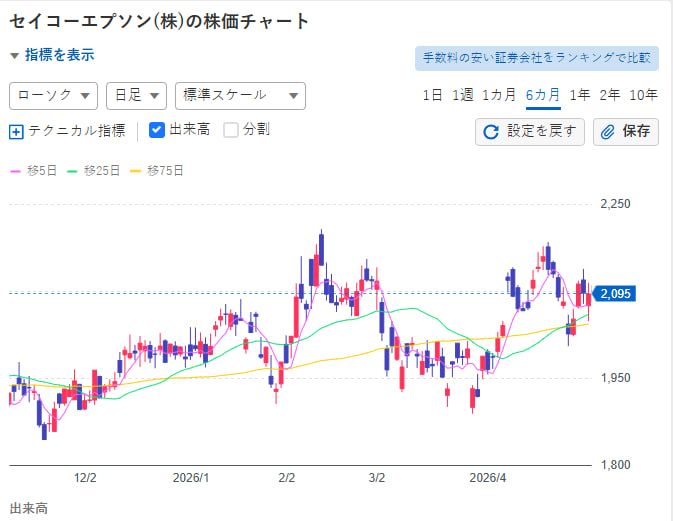Open the ローソク chart type dropdown

click(x=53, y=96)
